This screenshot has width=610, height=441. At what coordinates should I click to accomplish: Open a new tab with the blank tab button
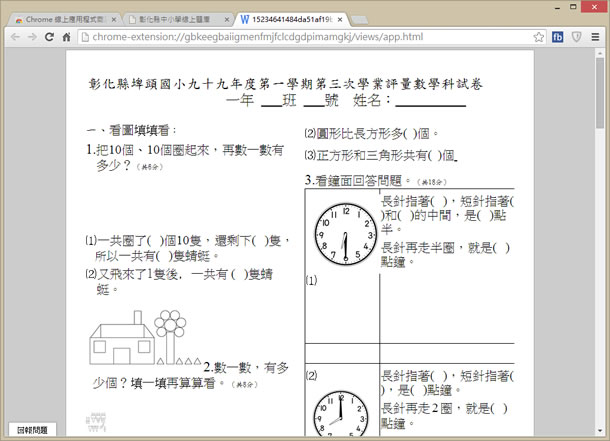358,18
